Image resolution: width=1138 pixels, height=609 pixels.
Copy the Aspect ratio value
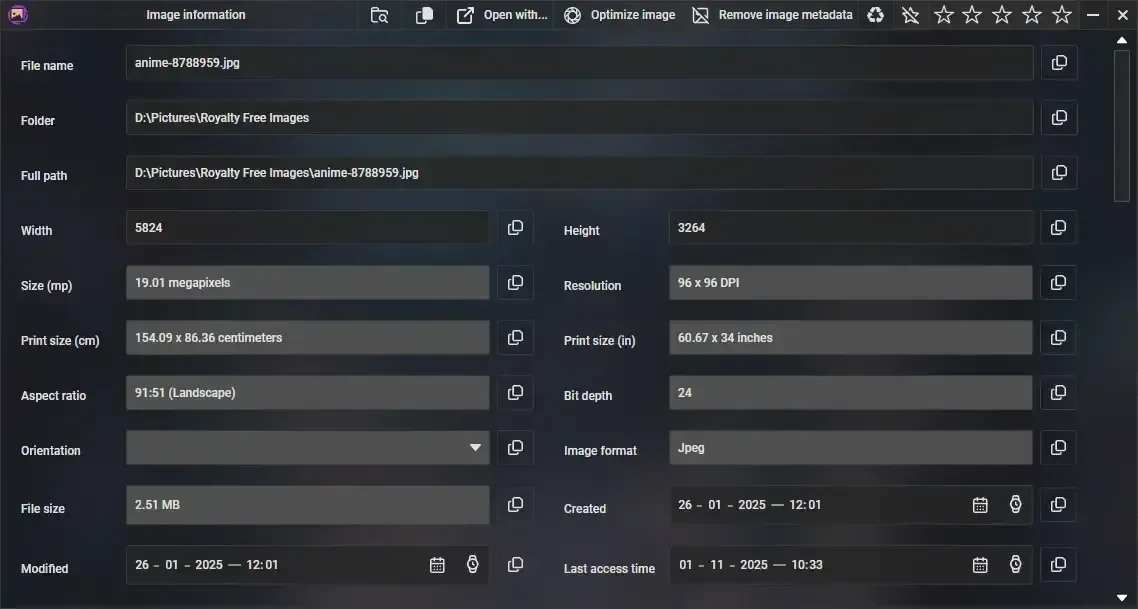(x=515, y=393)
